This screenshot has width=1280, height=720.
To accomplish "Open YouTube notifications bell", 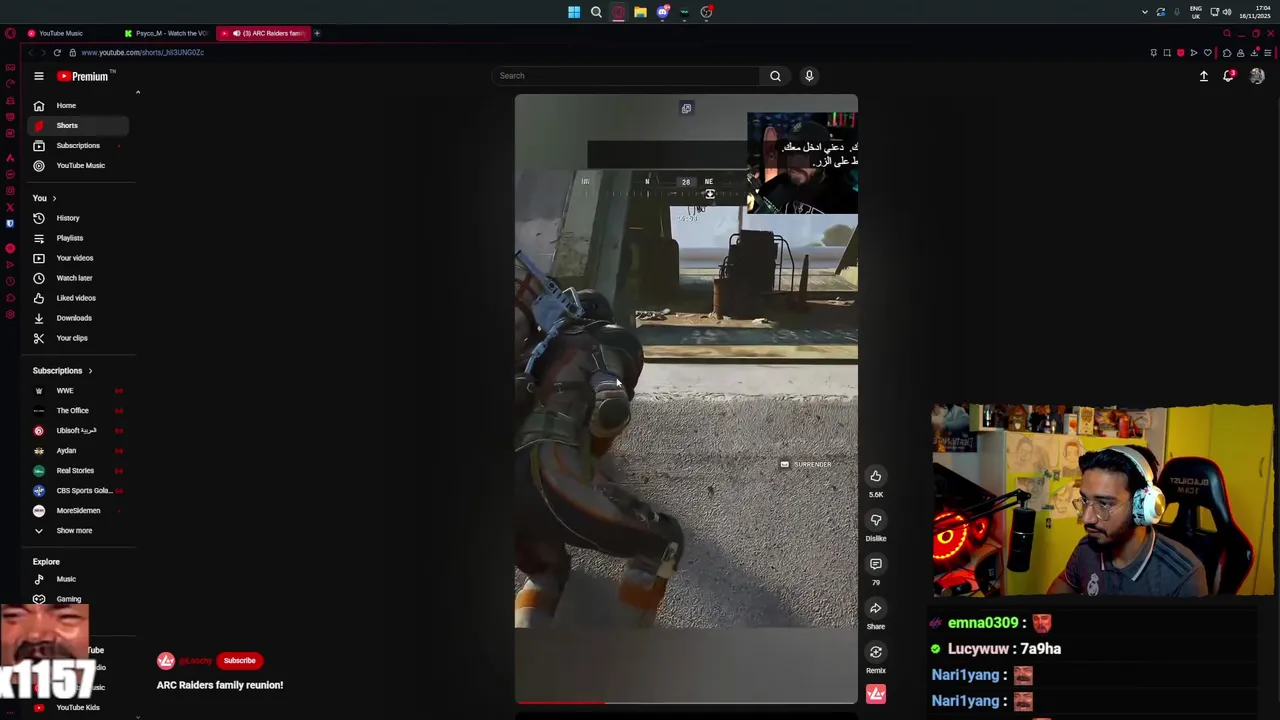I will coord(1229,76).
